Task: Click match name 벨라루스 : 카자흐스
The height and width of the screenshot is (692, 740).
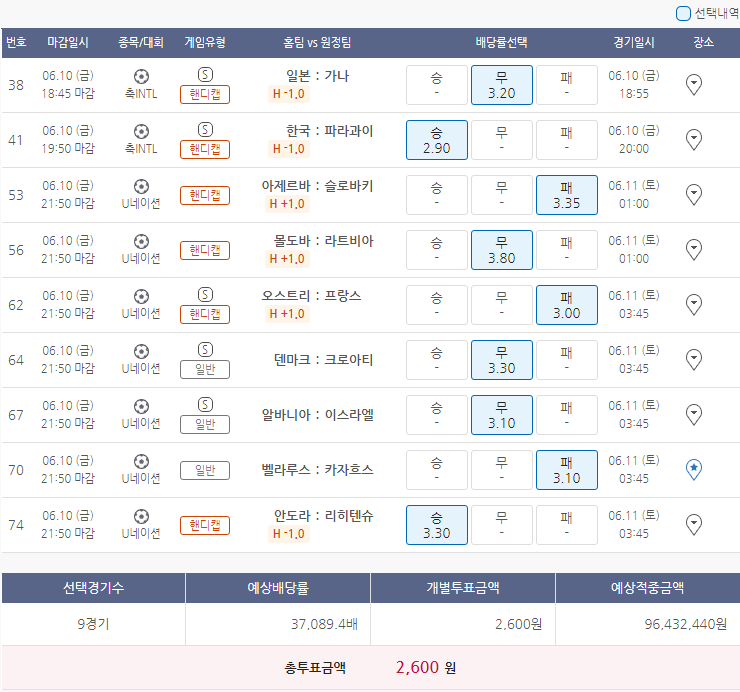Action: 317,470
